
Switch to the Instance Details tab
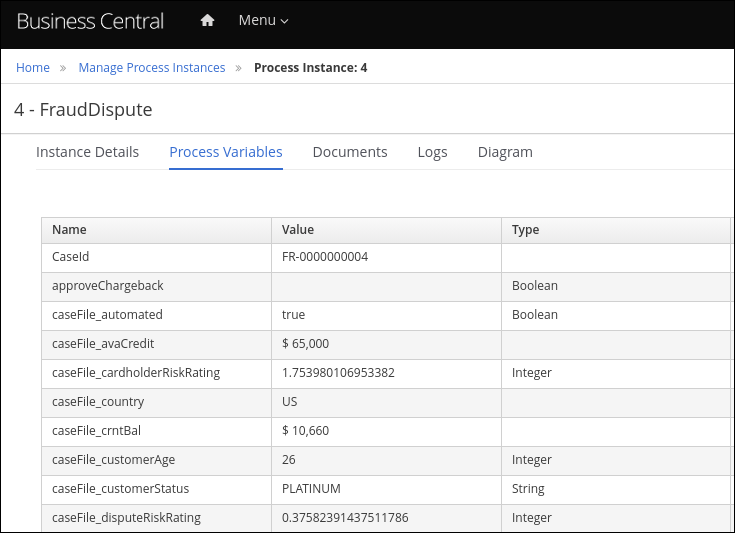(87, 152)
